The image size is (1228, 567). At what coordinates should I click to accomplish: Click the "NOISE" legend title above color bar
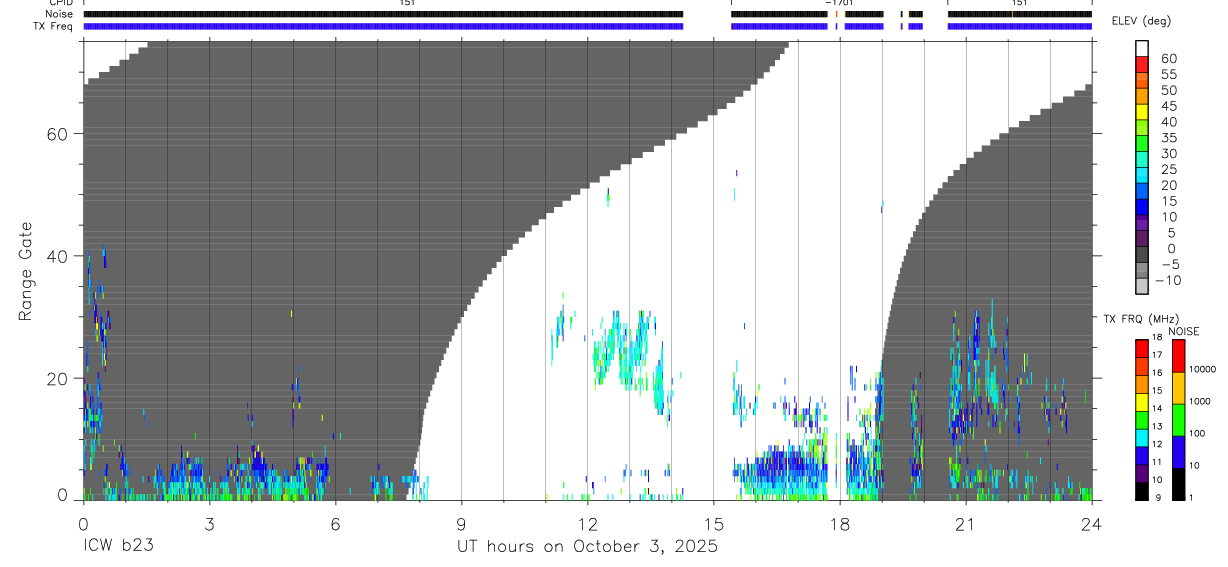pos(1183,331)
